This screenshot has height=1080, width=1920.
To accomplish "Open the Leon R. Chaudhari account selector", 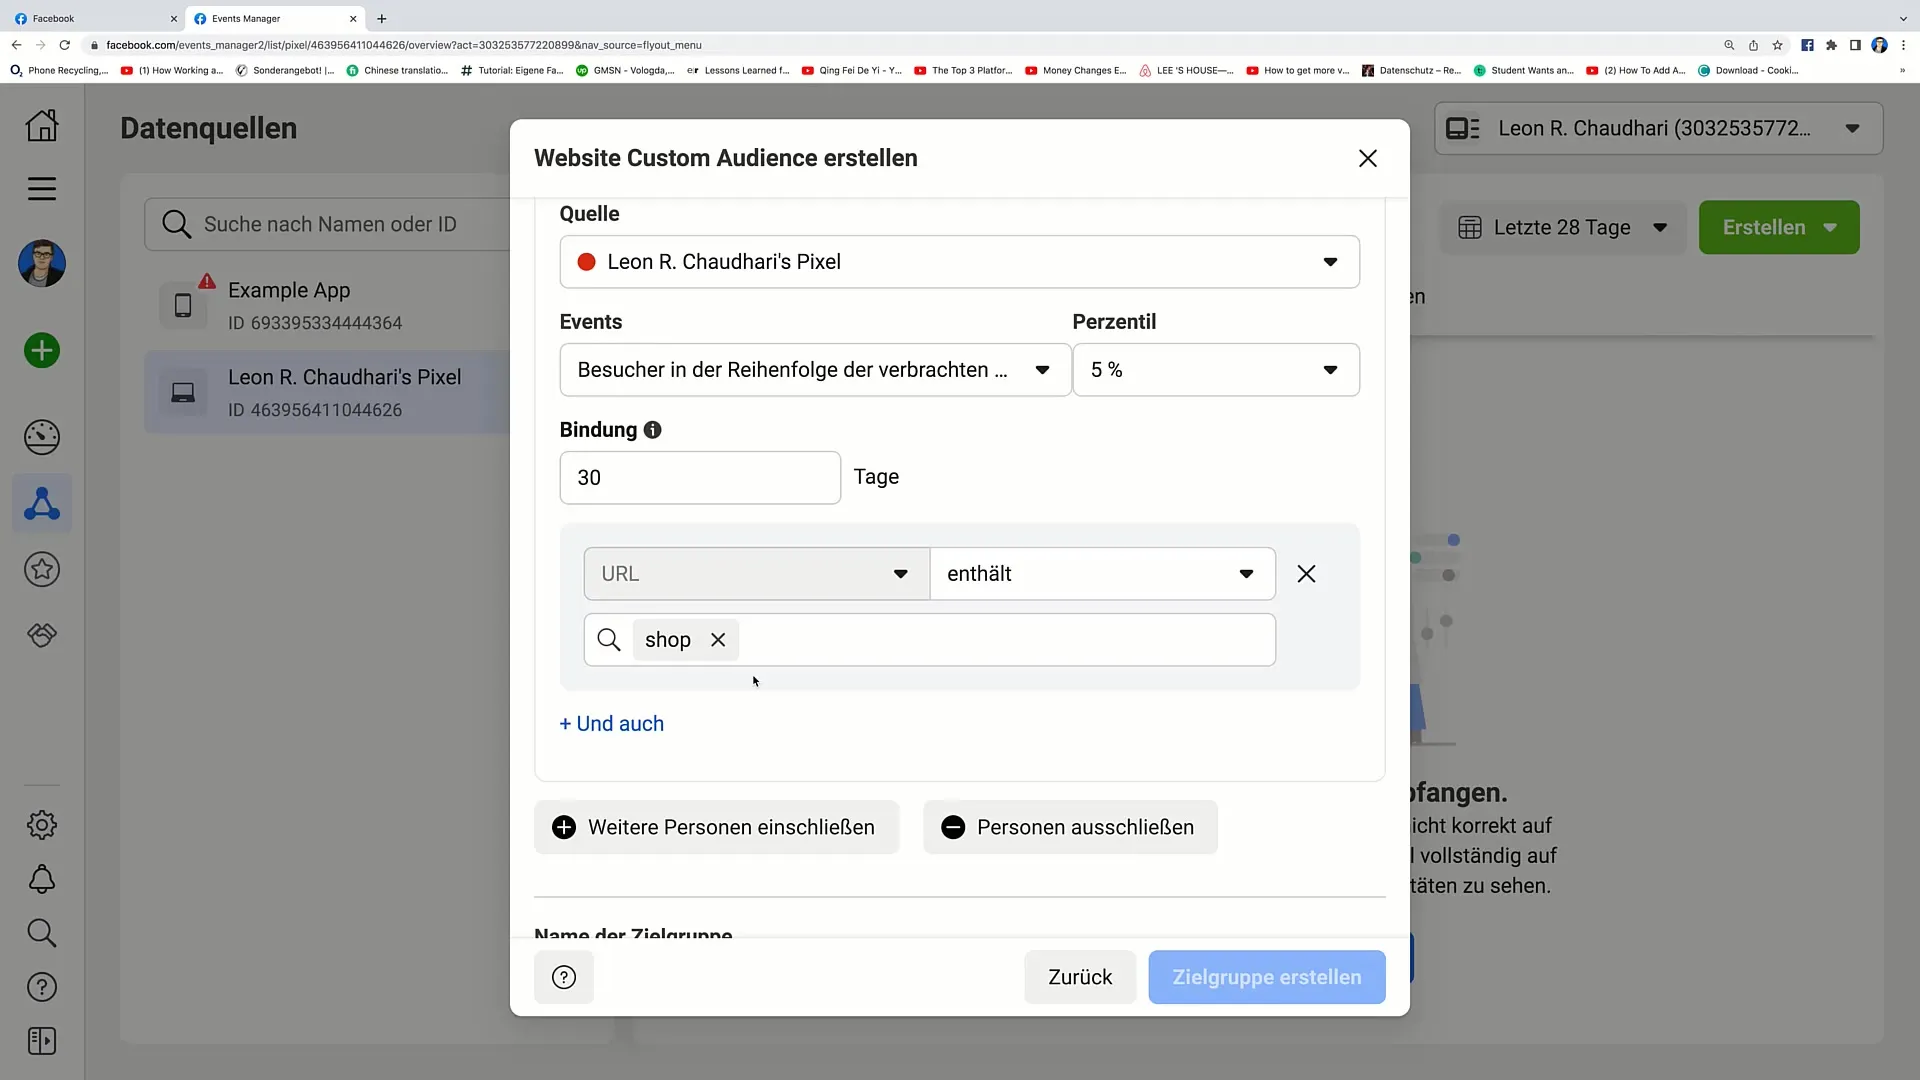I will (x=1658, y=128).
